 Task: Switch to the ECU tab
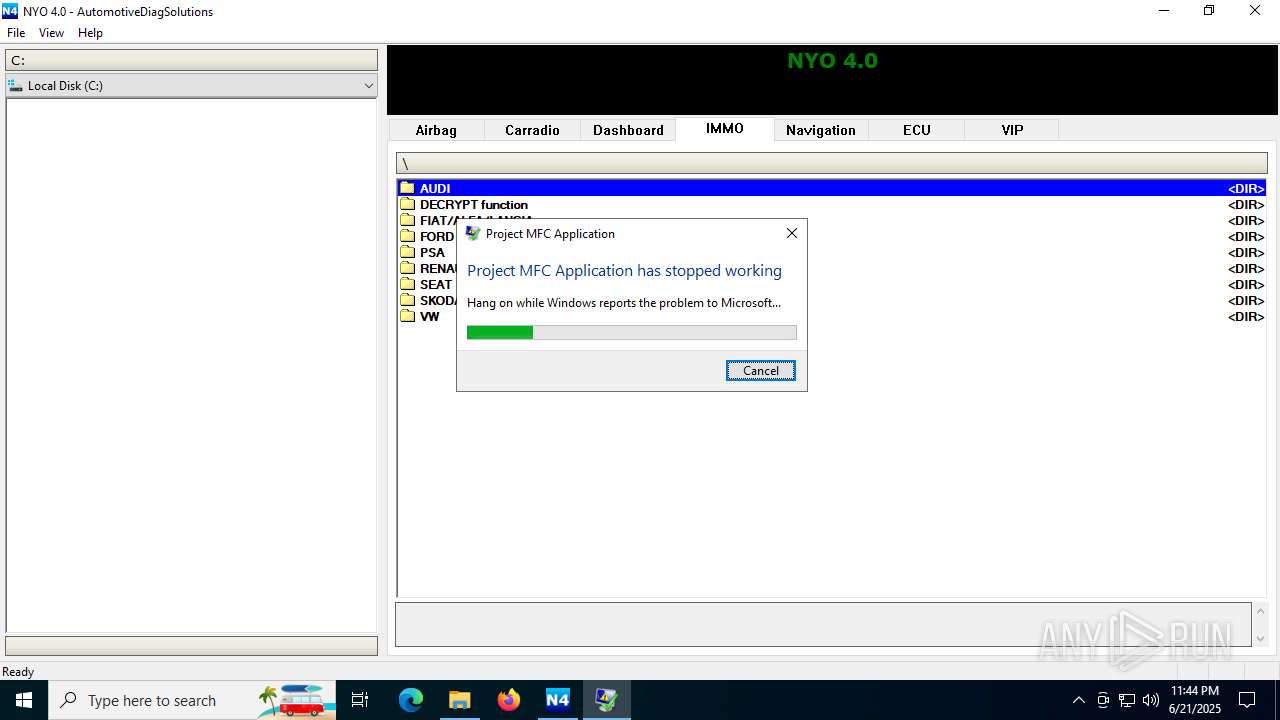tap(917, 130)
